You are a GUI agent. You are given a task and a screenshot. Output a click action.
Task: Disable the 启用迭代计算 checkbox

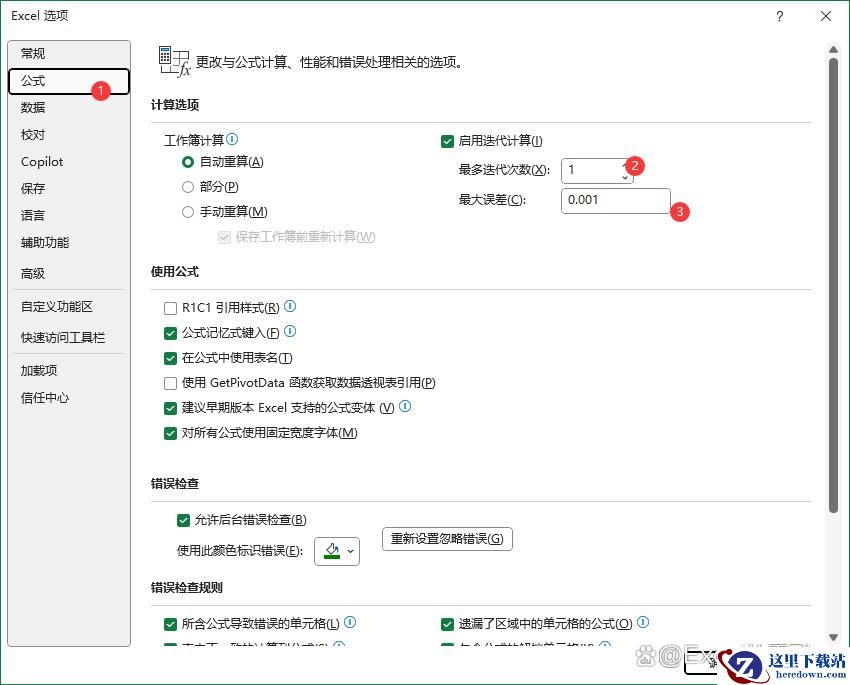tap(447, 141)
